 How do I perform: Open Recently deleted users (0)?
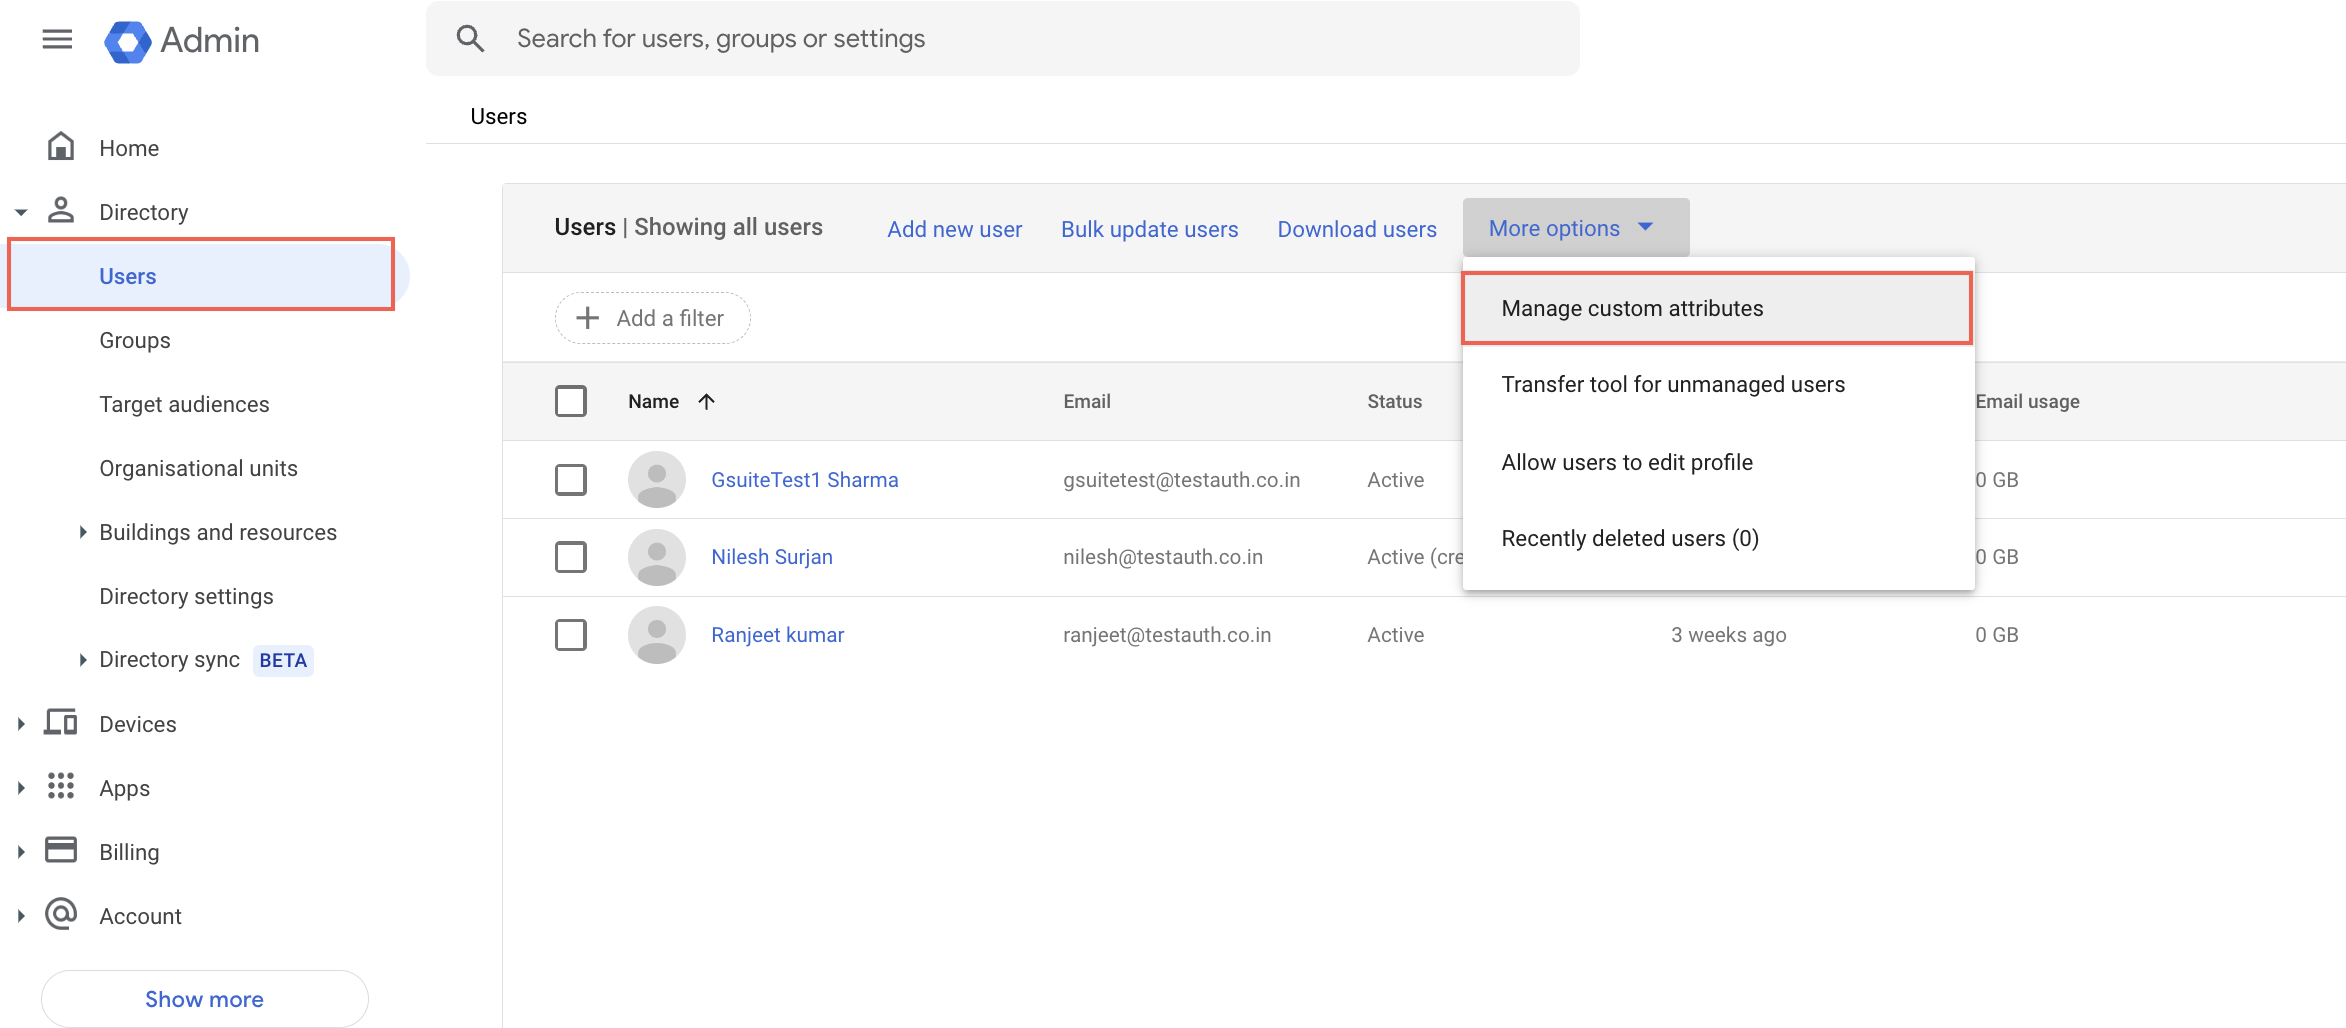click(x=1717, y=539)
